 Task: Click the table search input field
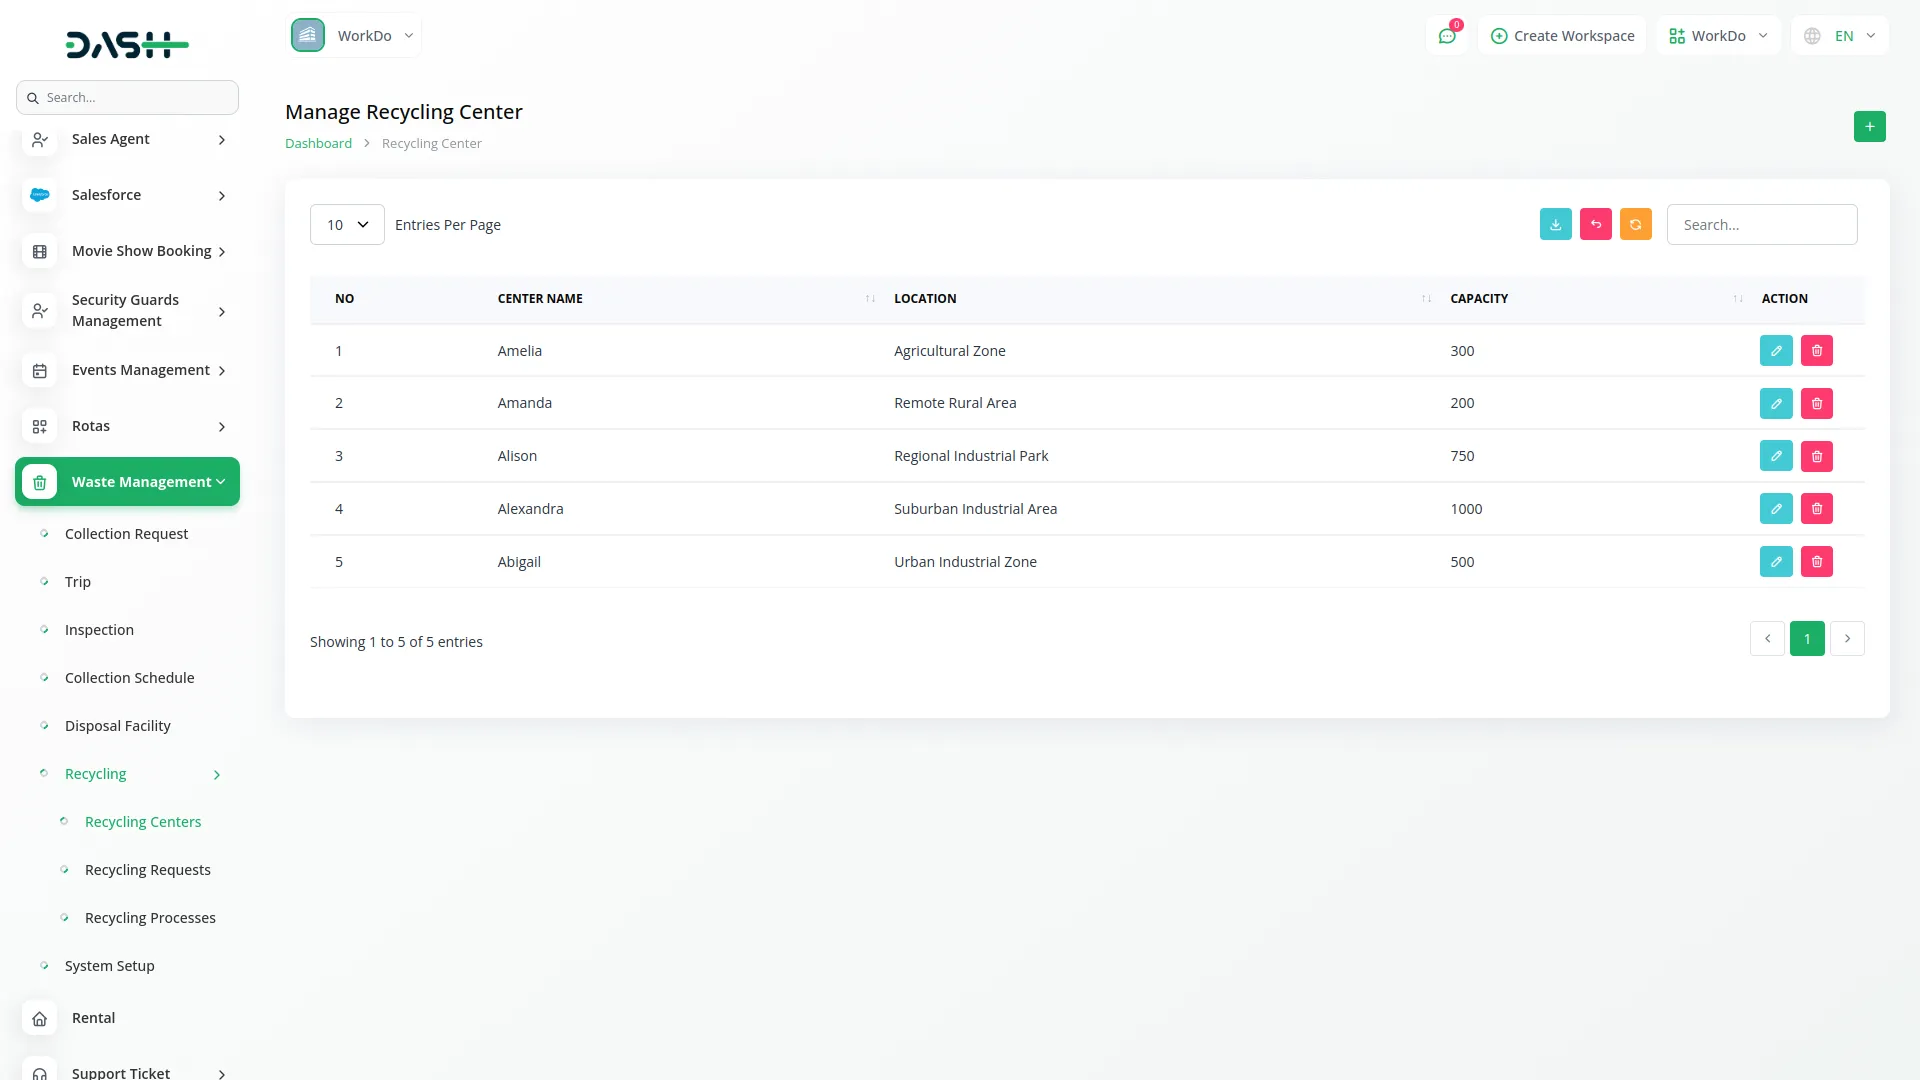[x=1761, y=225]
